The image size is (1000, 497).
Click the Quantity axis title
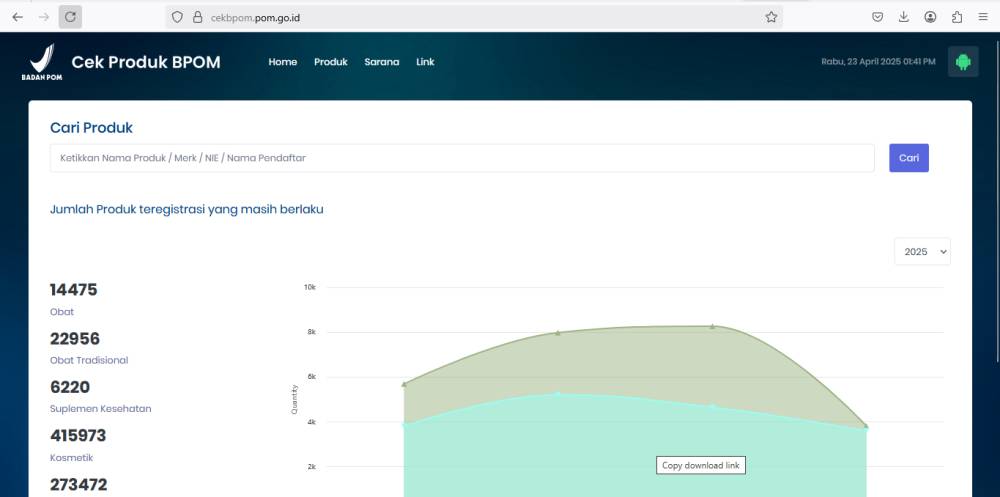pos(295,399)
